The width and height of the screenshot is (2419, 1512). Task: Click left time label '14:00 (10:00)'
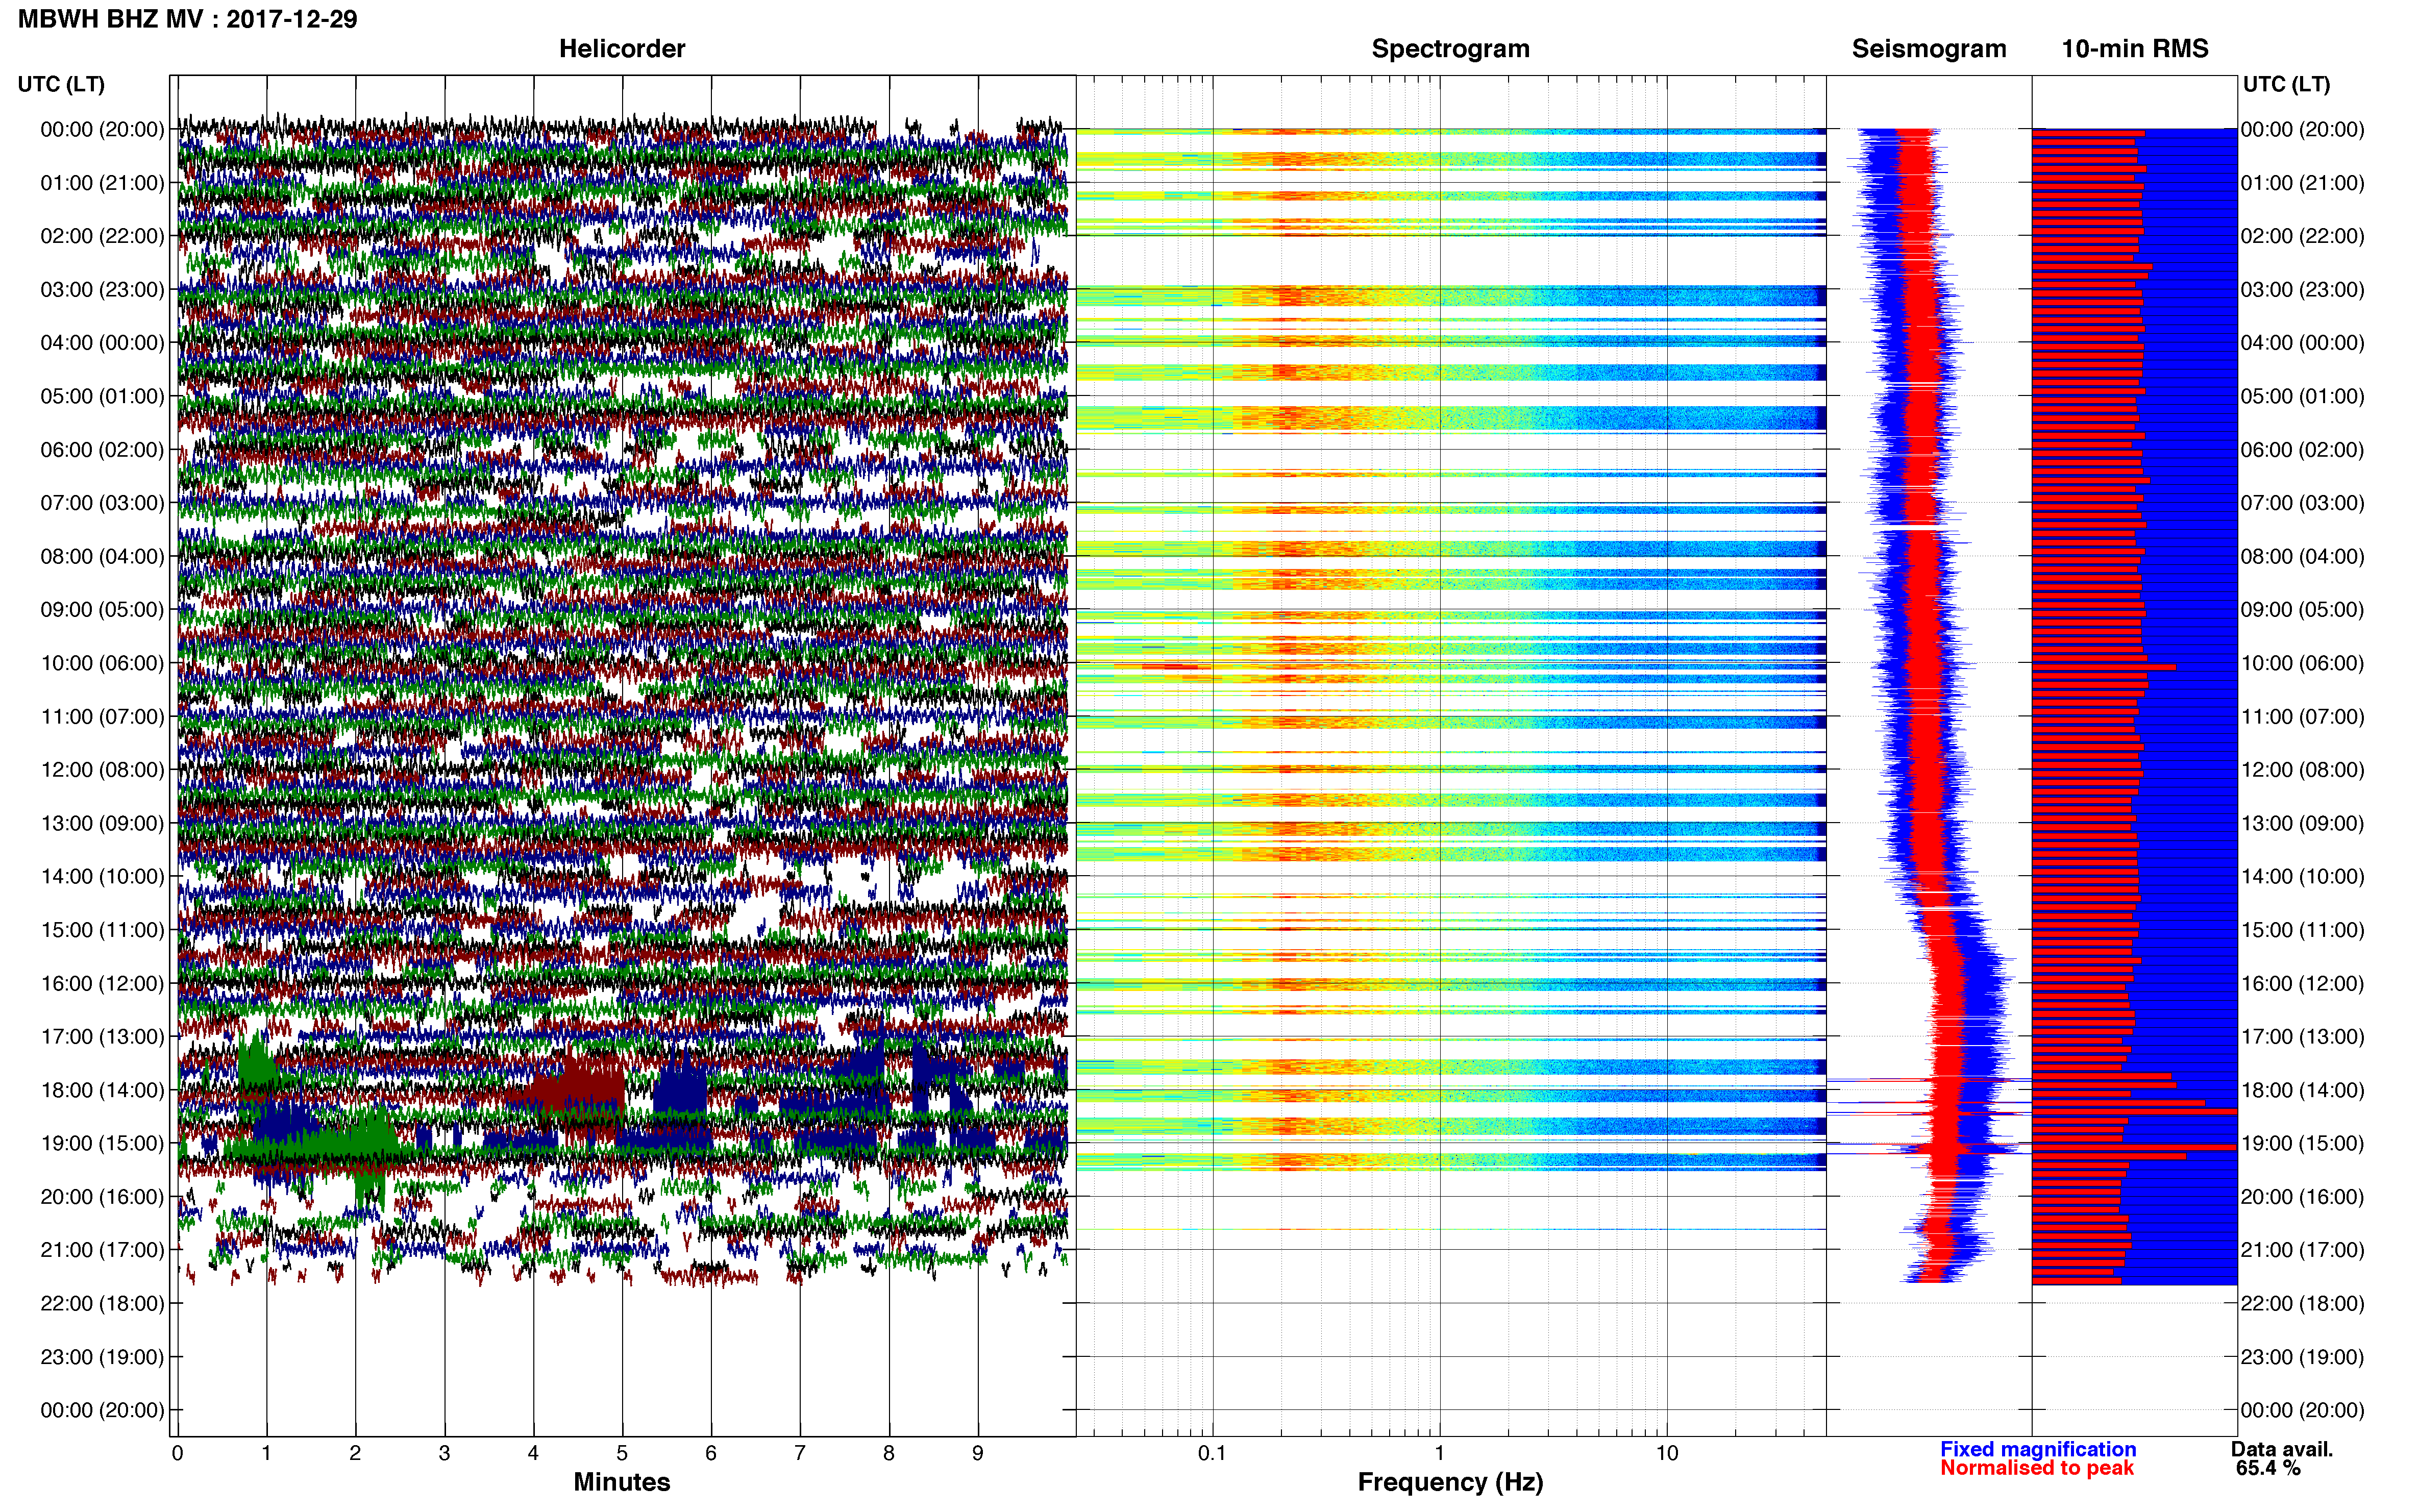[102, 877]
